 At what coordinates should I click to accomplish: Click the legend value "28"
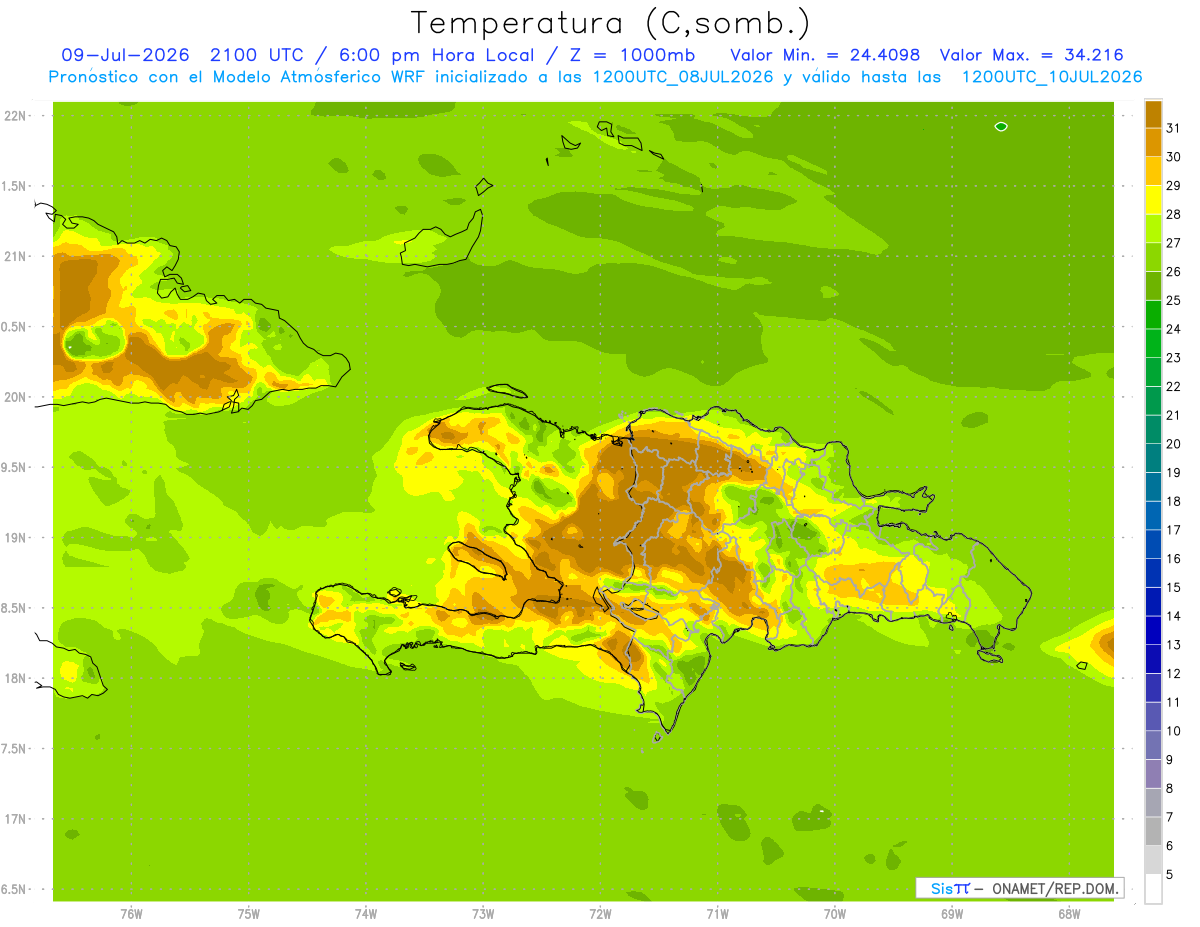click(x=1173, y=214)
